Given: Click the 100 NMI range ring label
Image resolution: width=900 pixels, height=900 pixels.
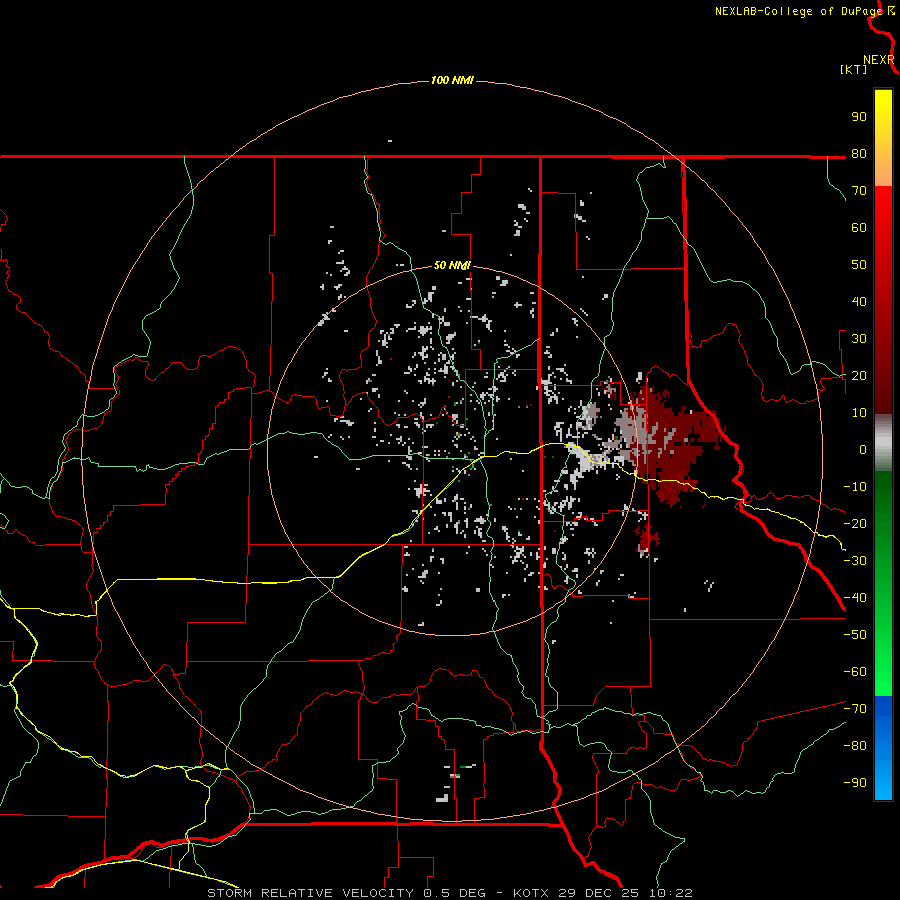Looking at the screenshot, I should (452, 80).
